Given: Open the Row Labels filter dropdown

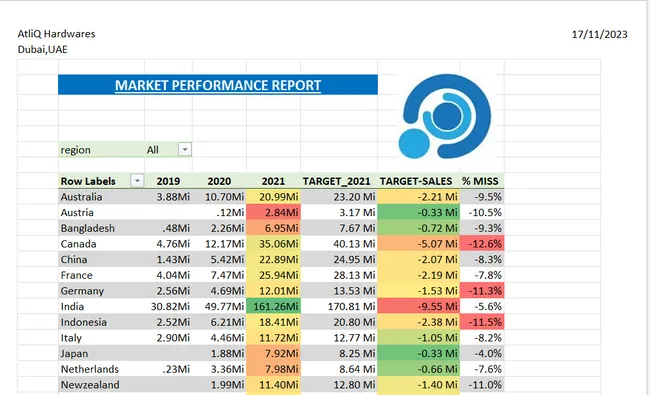Looking at the screenshot, I should 137,181.
